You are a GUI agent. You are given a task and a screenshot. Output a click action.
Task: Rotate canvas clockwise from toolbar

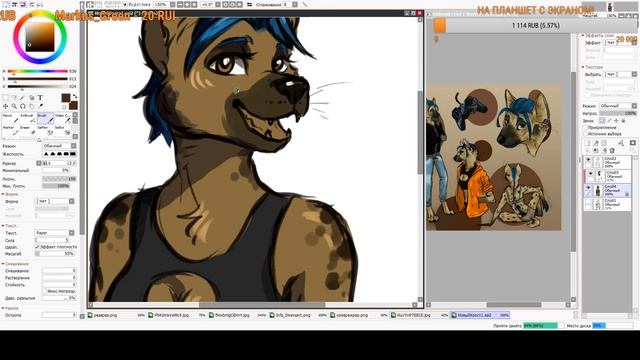tap(233, 4)
